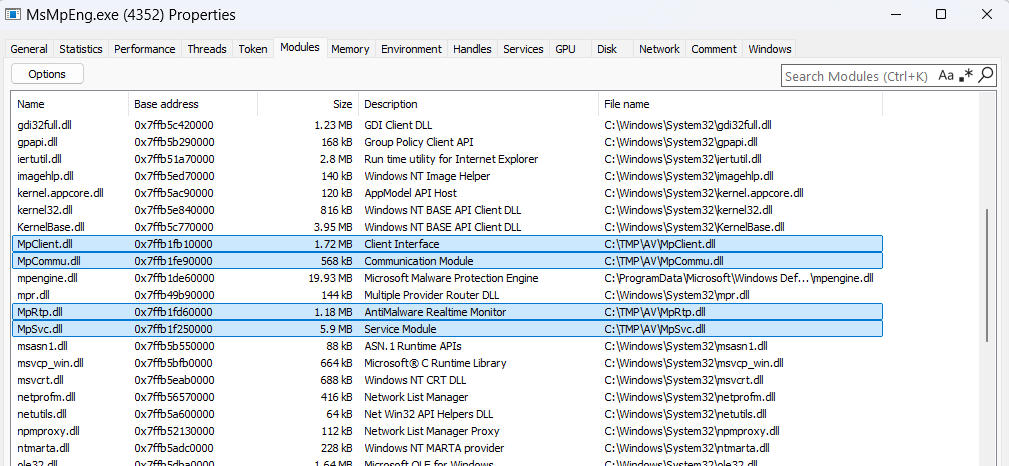Sort by the Name column header
Viewport: 1009px width, 466px height.
70,104
